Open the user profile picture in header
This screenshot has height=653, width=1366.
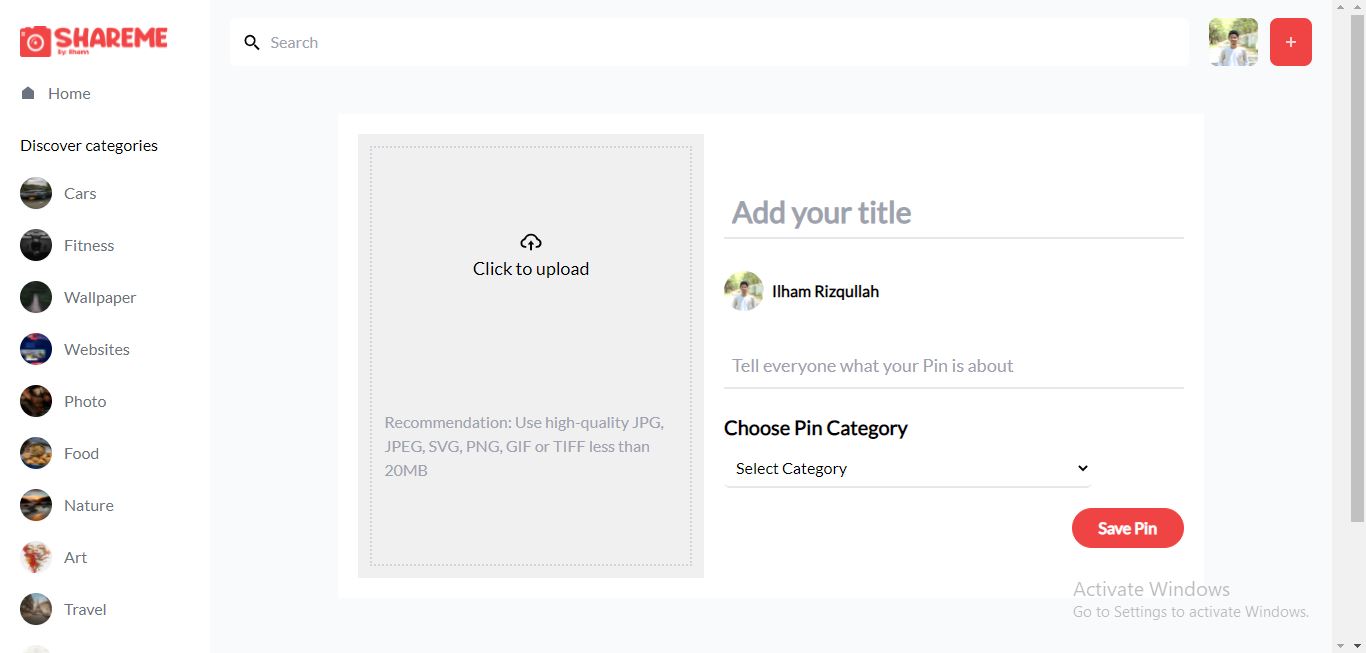pyautogui.click(x=1233, y=42)
